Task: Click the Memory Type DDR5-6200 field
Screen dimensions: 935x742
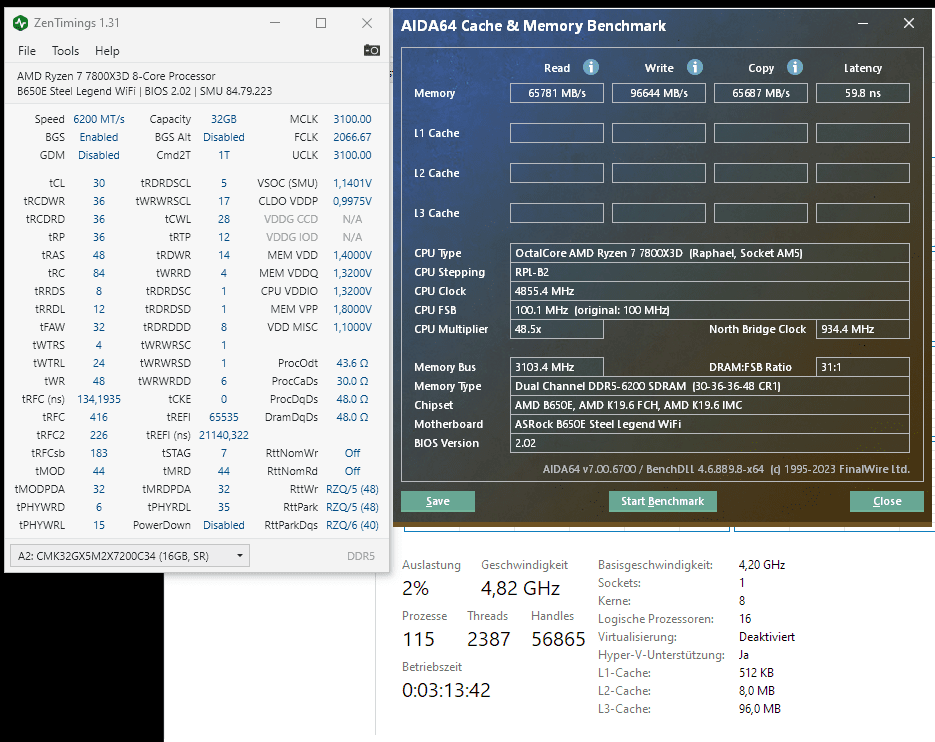Action: tap(710, 386)
